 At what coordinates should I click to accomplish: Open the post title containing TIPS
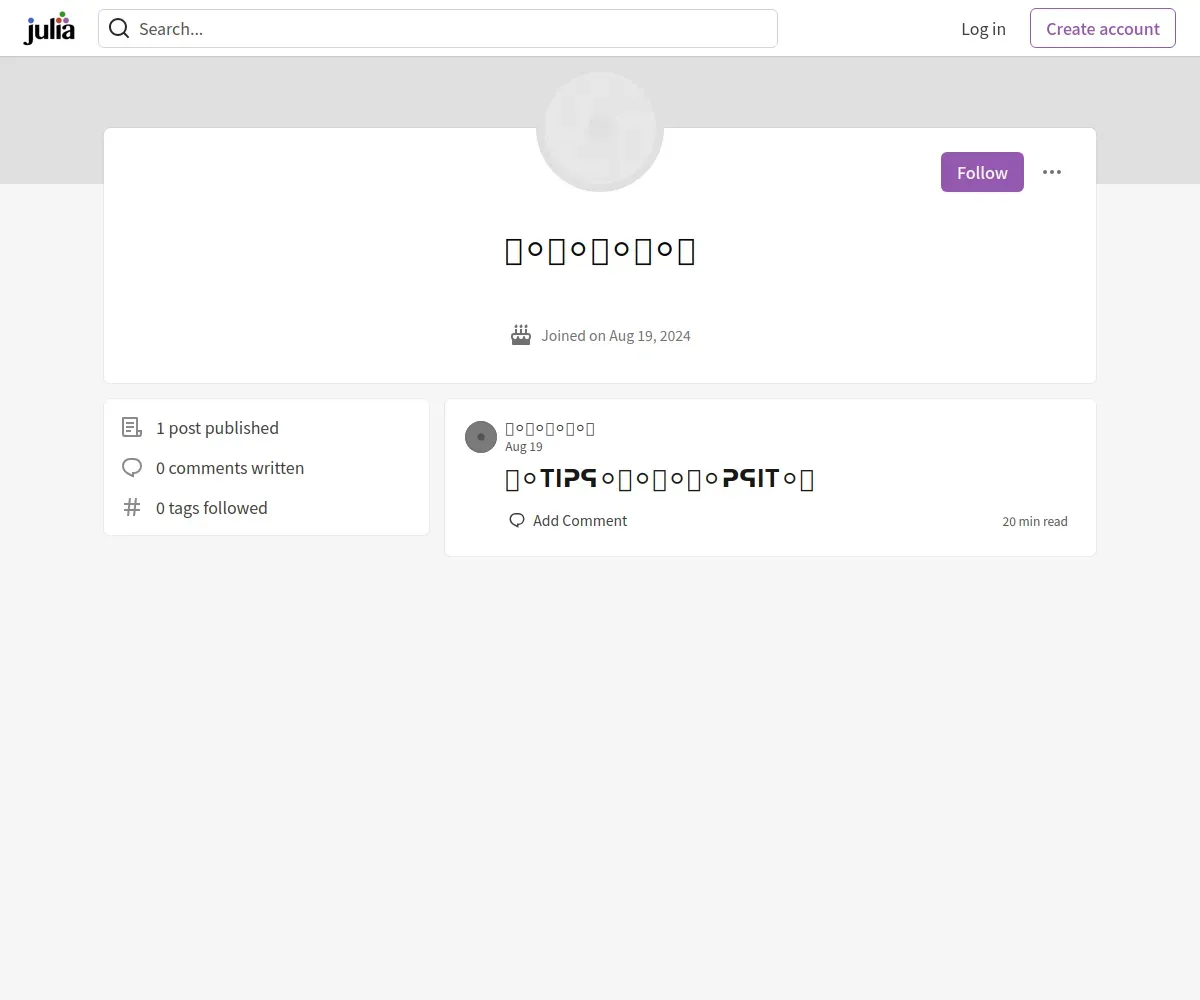660,479
